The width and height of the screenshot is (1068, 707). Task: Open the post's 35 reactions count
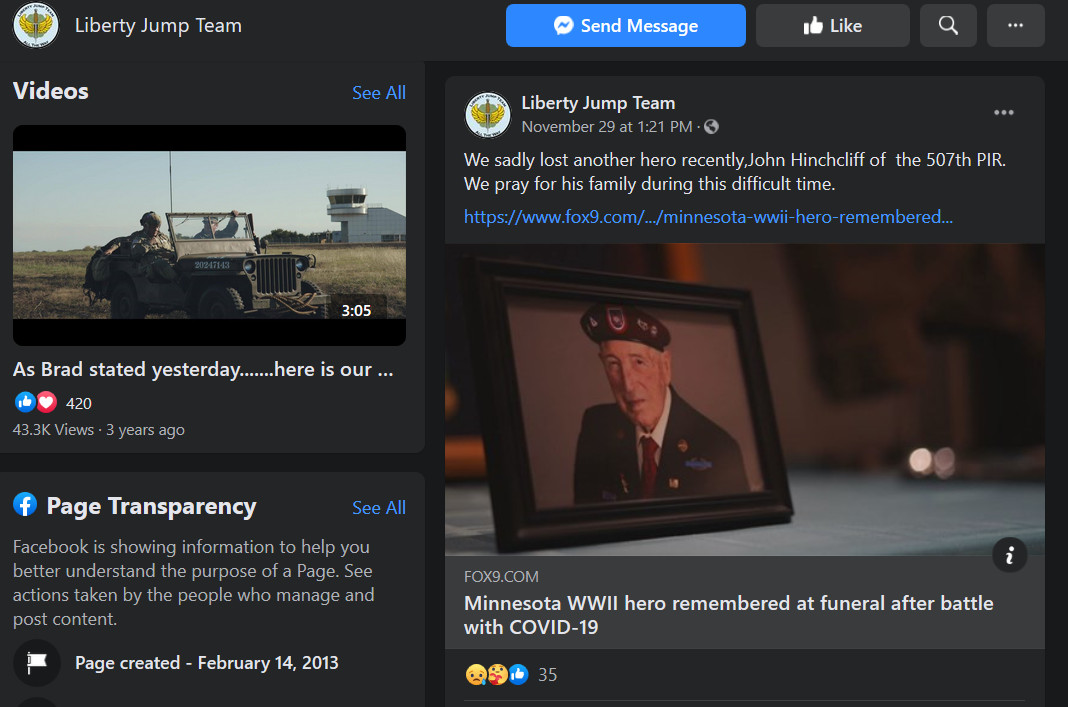pyautogui.click(x=548, y=674)
